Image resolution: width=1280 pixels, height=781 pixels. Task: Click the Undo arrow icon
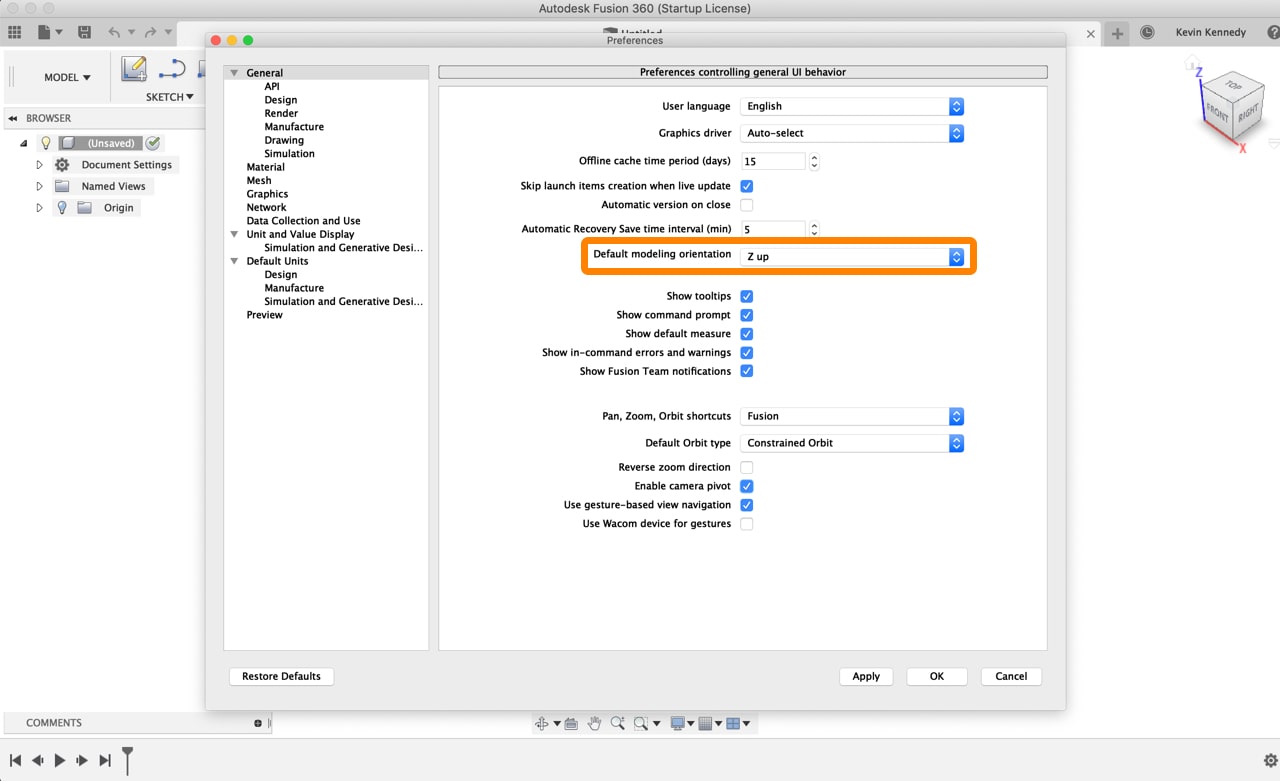point(114,33)
